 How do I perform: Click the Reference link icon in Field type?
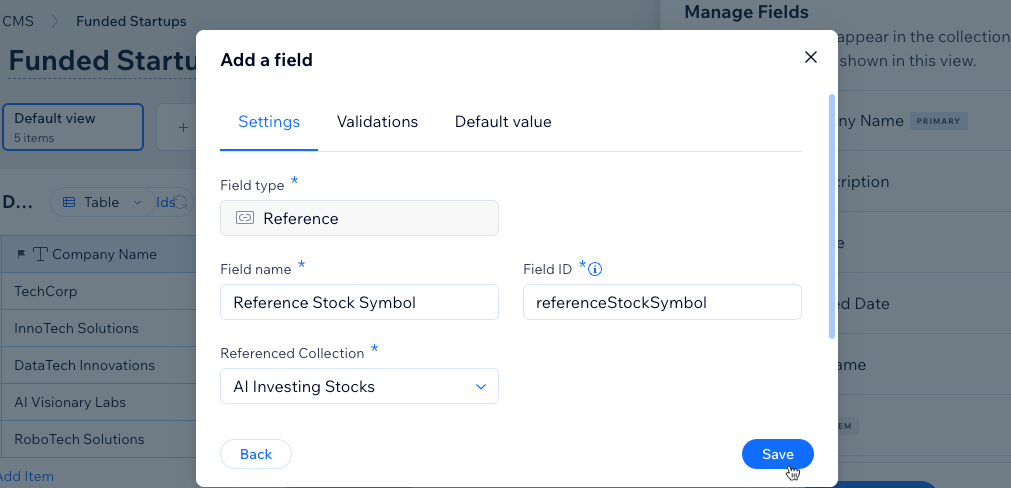(245, 218)
